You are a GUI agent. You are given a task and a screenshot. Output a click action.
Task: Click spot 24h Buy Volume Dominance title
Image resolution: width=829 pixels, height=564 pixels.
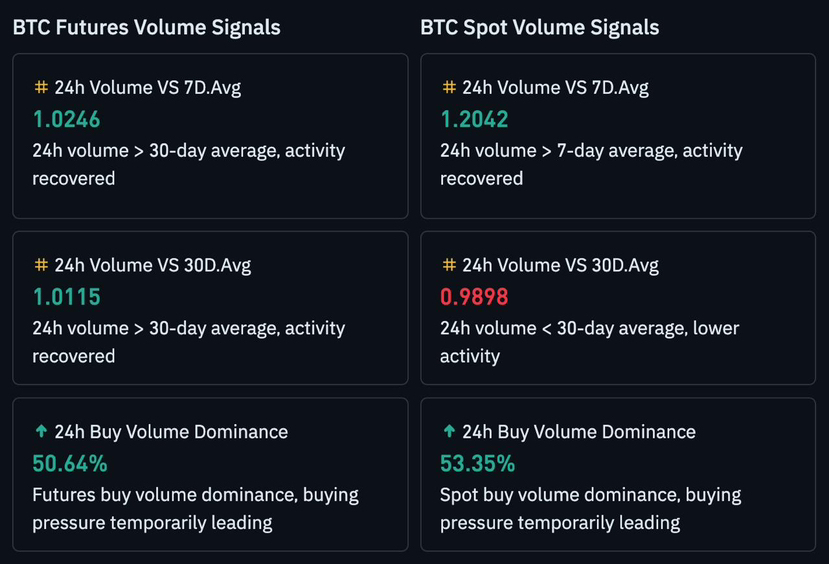click(x=579, y=432)
